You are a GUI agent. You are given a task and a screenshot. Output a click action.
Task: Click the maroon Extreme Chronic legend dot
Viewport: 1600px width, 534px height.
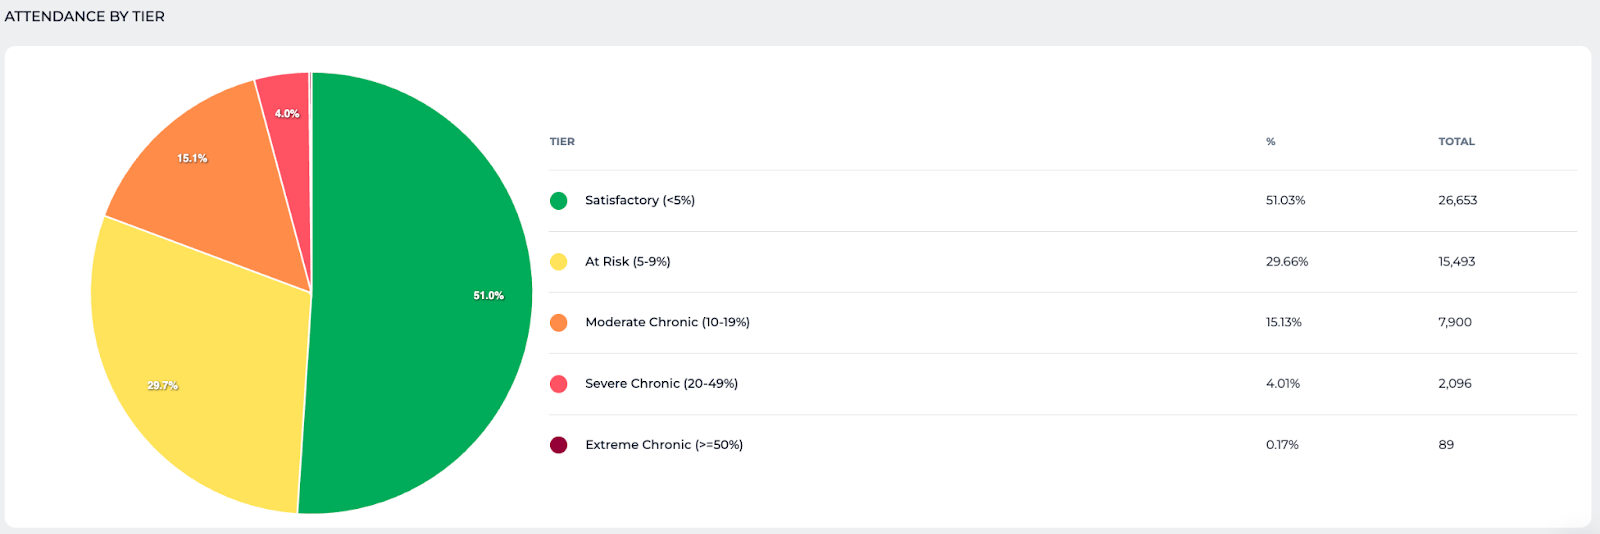pyautogui.click(x=558, y=445)
